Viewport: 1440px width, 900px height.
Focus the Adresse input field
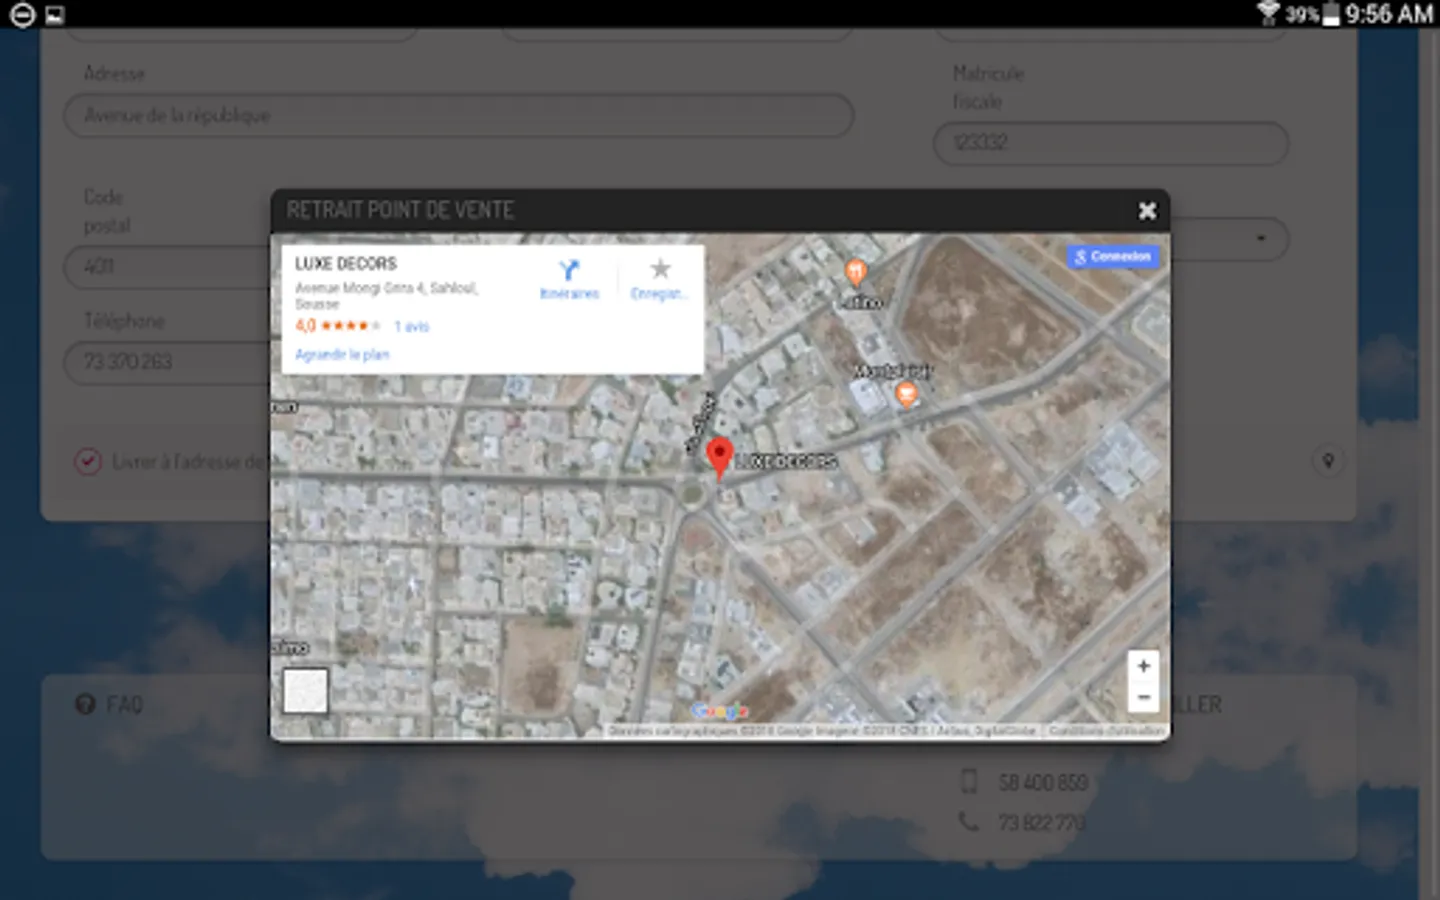458,116
